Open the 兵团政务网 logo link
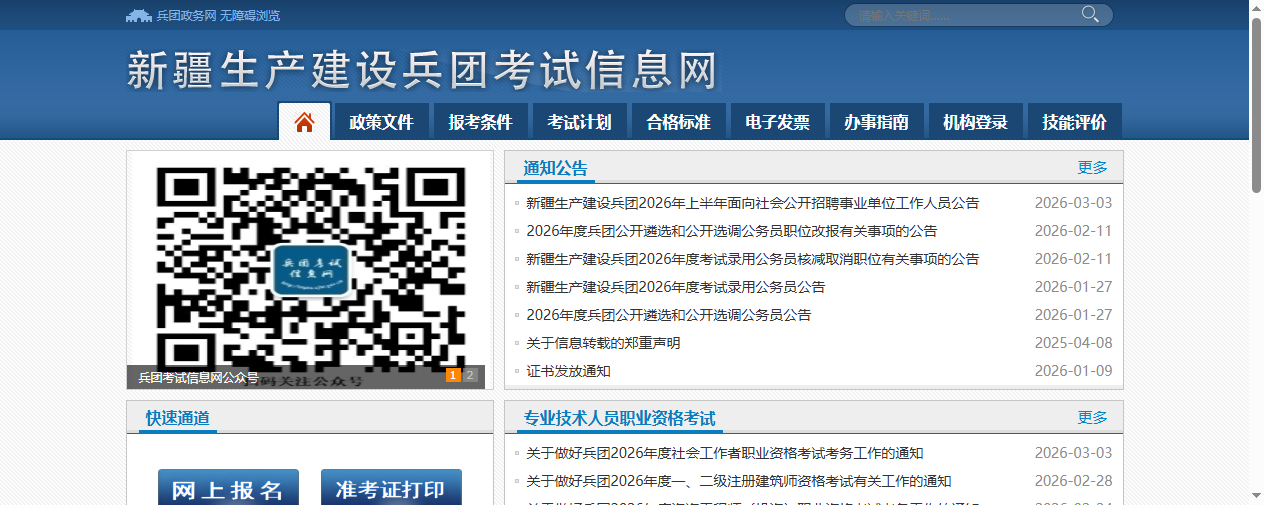 pyautogui.click(x=170, y=15)
